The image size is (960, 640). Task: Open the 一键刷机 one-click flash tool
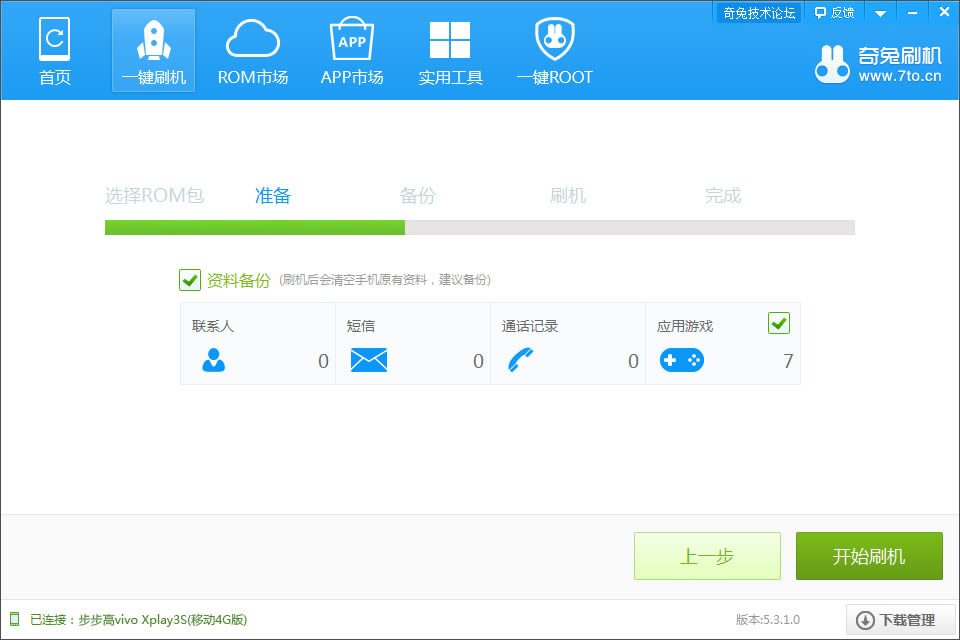coord(153,50)
